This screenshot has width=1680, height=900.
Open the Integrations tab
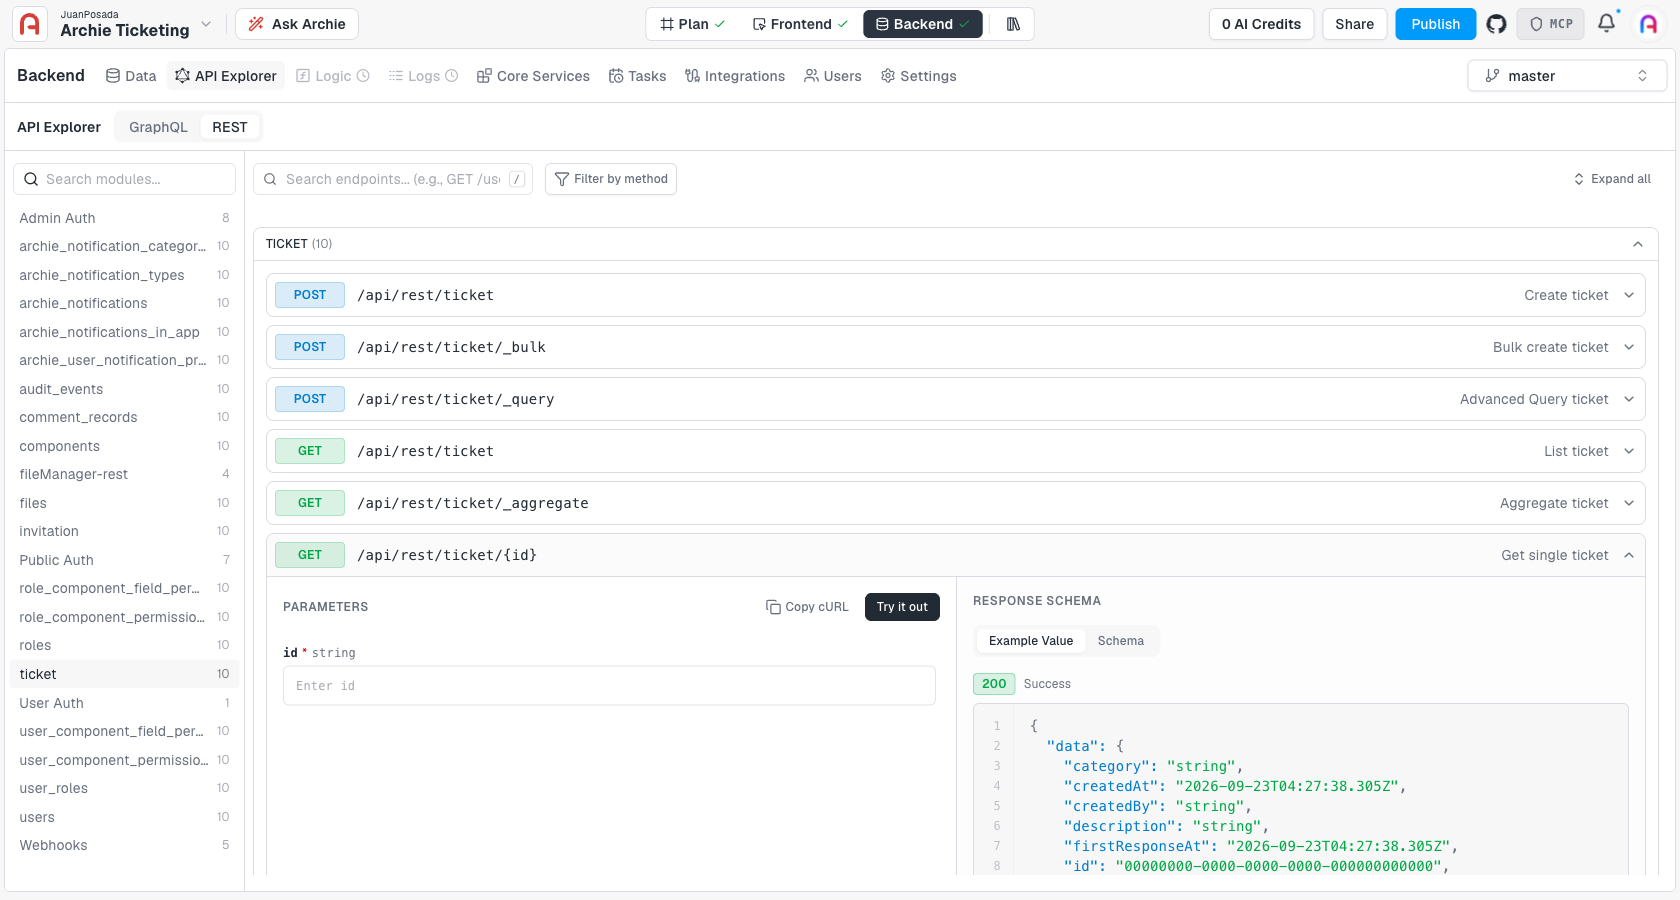coord(735,76)
